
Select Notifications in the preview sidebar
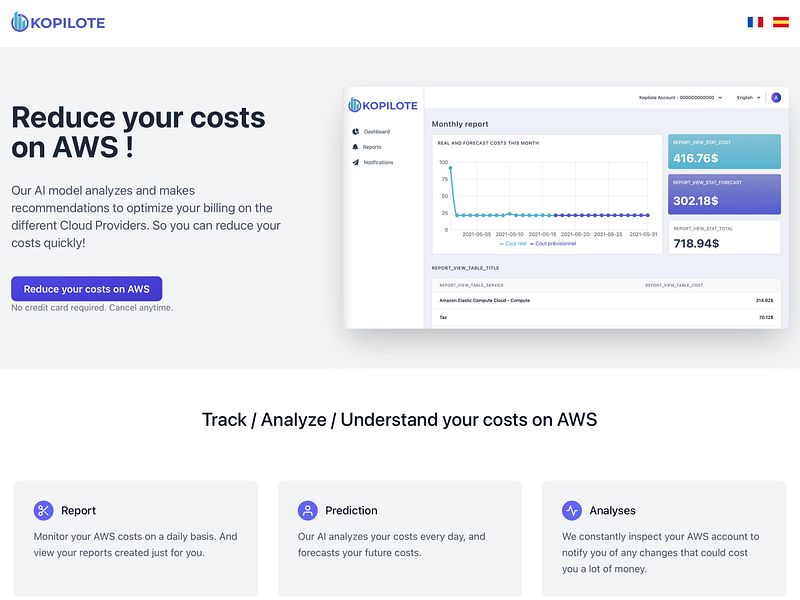[372, 162]
